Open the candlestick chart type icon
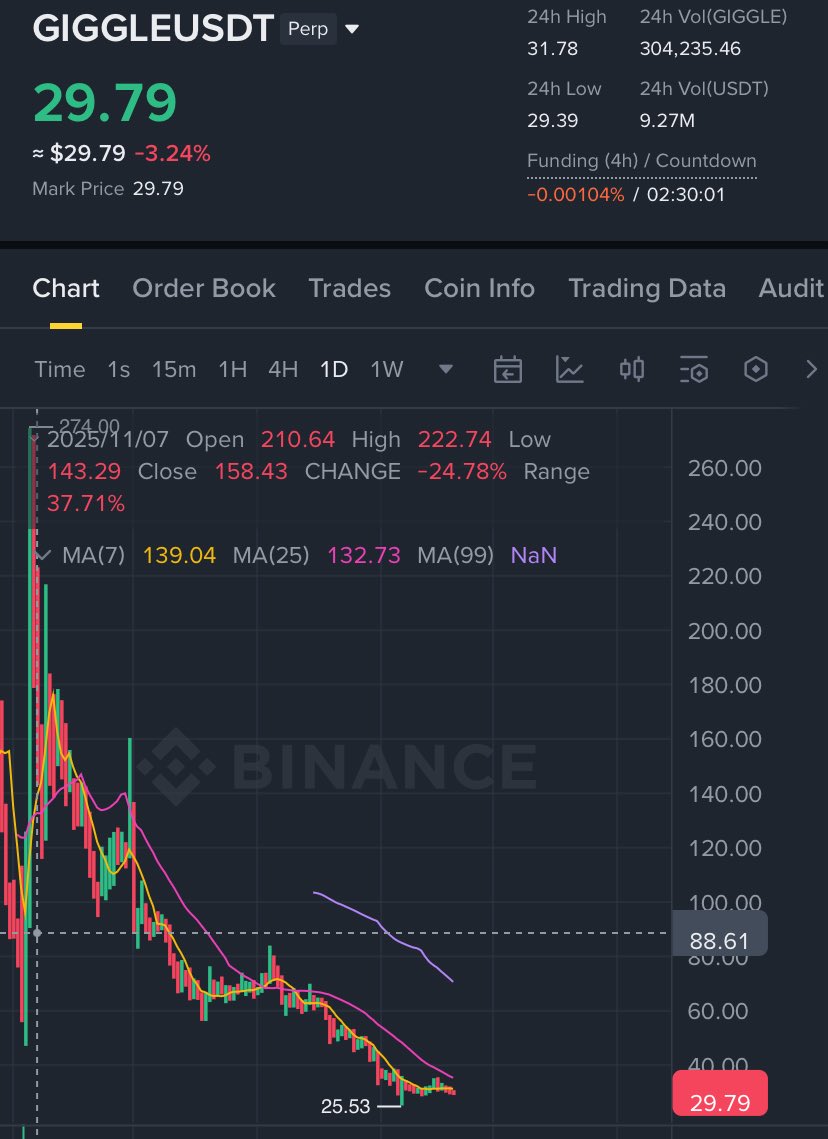 (x=631, y=370)
